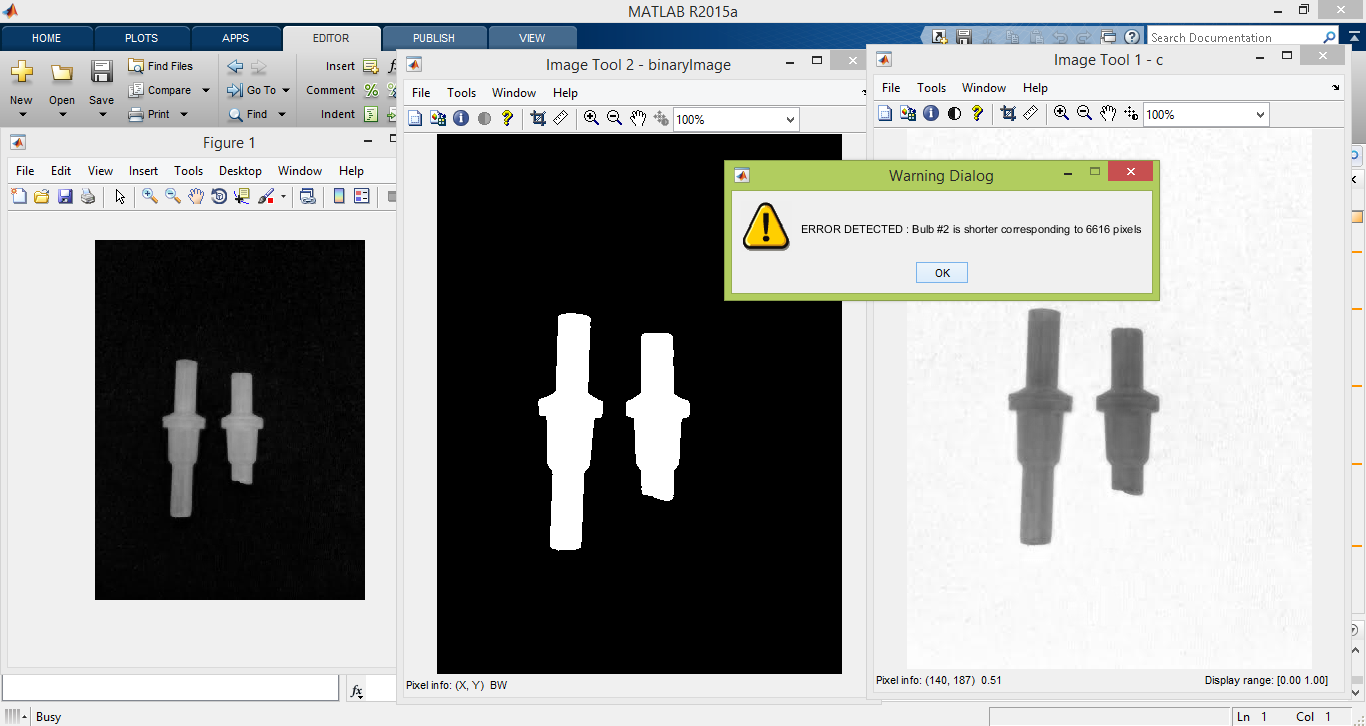The height and width of the screenshot is (726, 1366).
Task: Switch to the PLOTS ribbon tab
Action: [x=141, y=38]
